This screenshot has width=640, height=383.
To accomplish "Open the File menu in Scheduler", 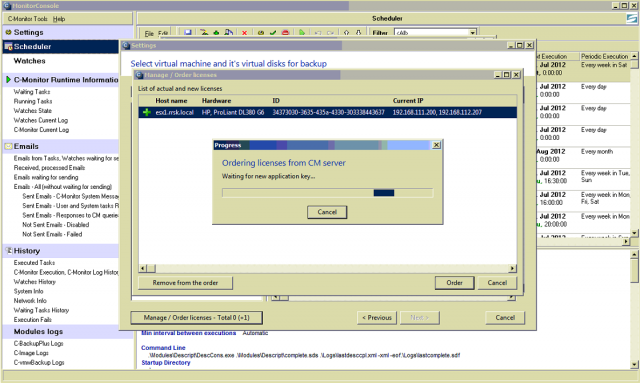I will (x=149, y=33).
